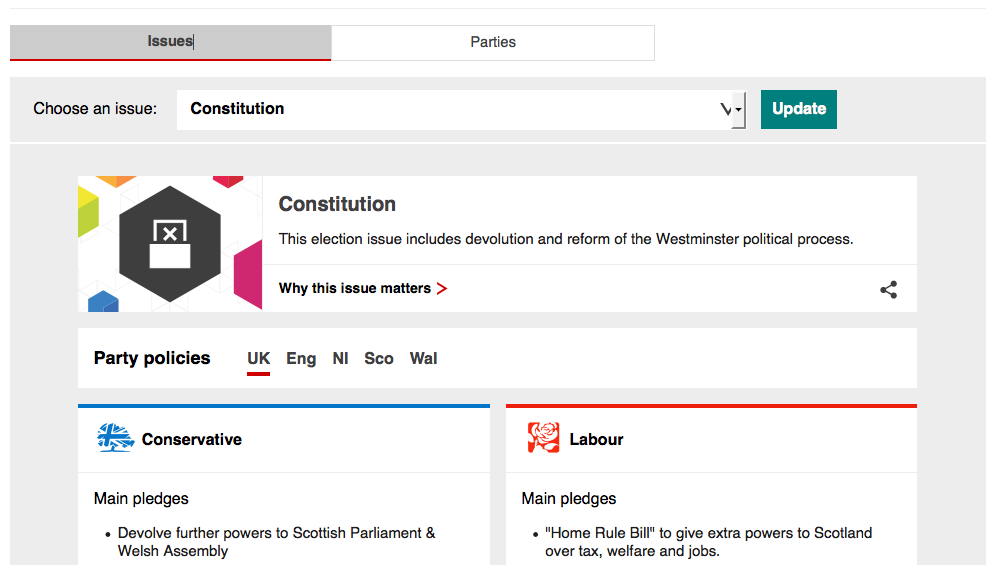Viewport: 999px width, 565px height.
Task: Select the NI party policies filter
Action: click(x=340, y=358)
